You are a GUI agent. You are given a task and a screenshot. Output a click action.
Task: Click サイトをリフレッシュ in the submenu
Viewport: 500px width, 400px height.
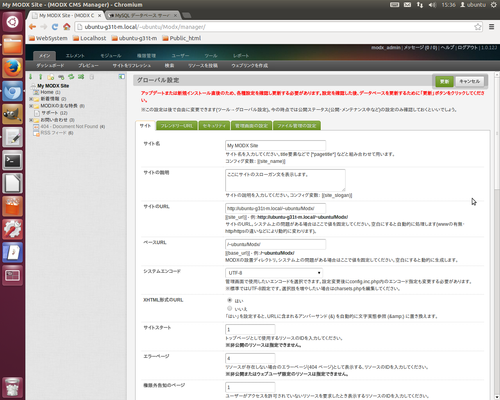click(x=132, y=66)
